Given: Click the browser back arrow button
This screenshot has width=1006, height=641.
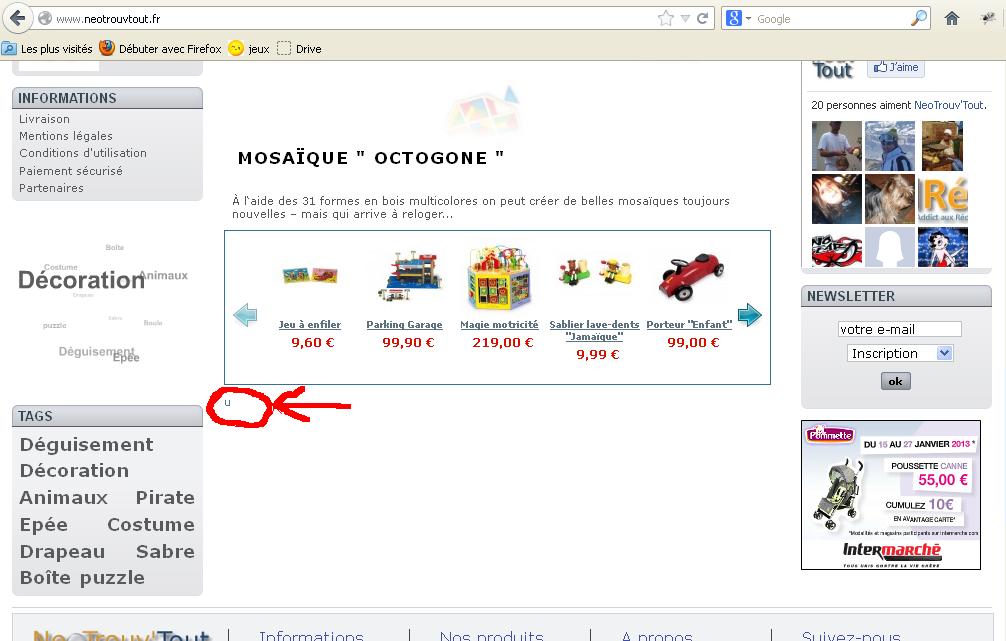Looking at the screenshot, I should pos(17,18).
